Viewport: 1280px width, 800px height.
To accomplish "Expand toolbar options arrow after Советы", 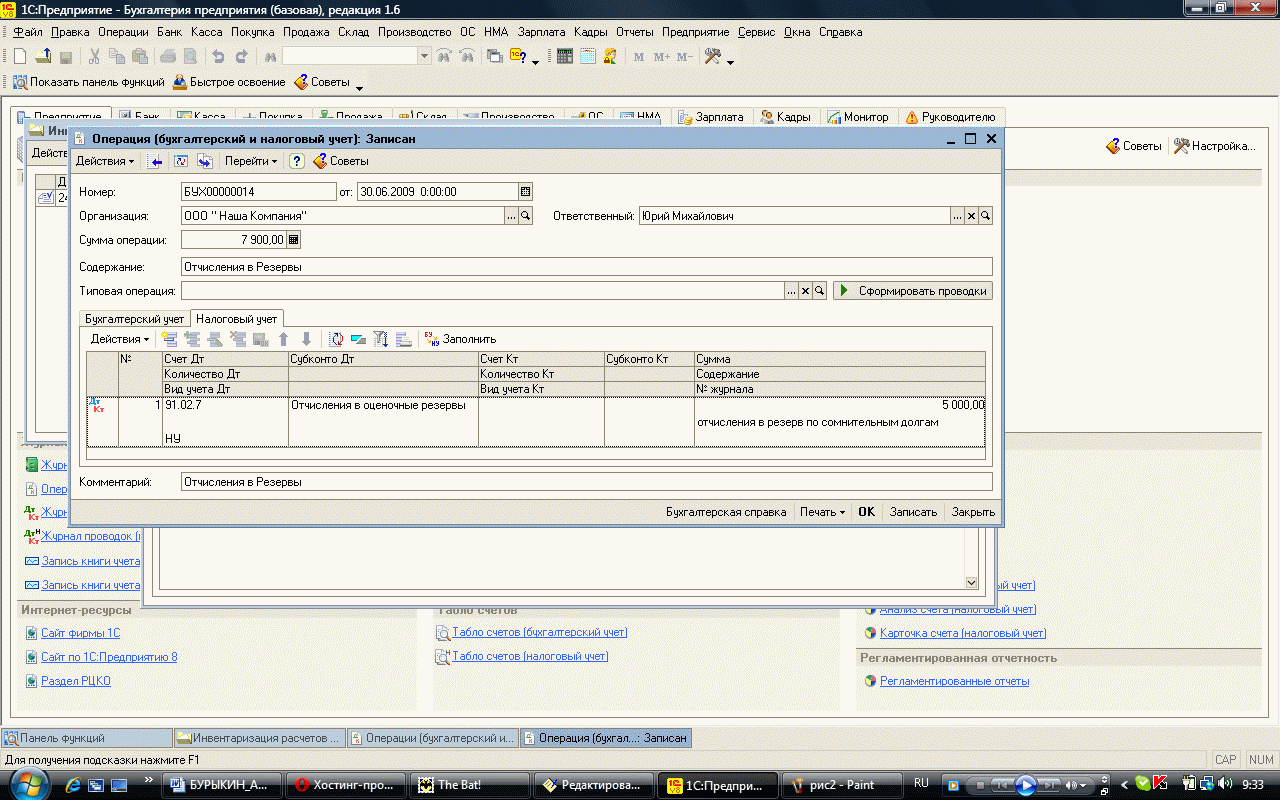I will pos(359,87).
